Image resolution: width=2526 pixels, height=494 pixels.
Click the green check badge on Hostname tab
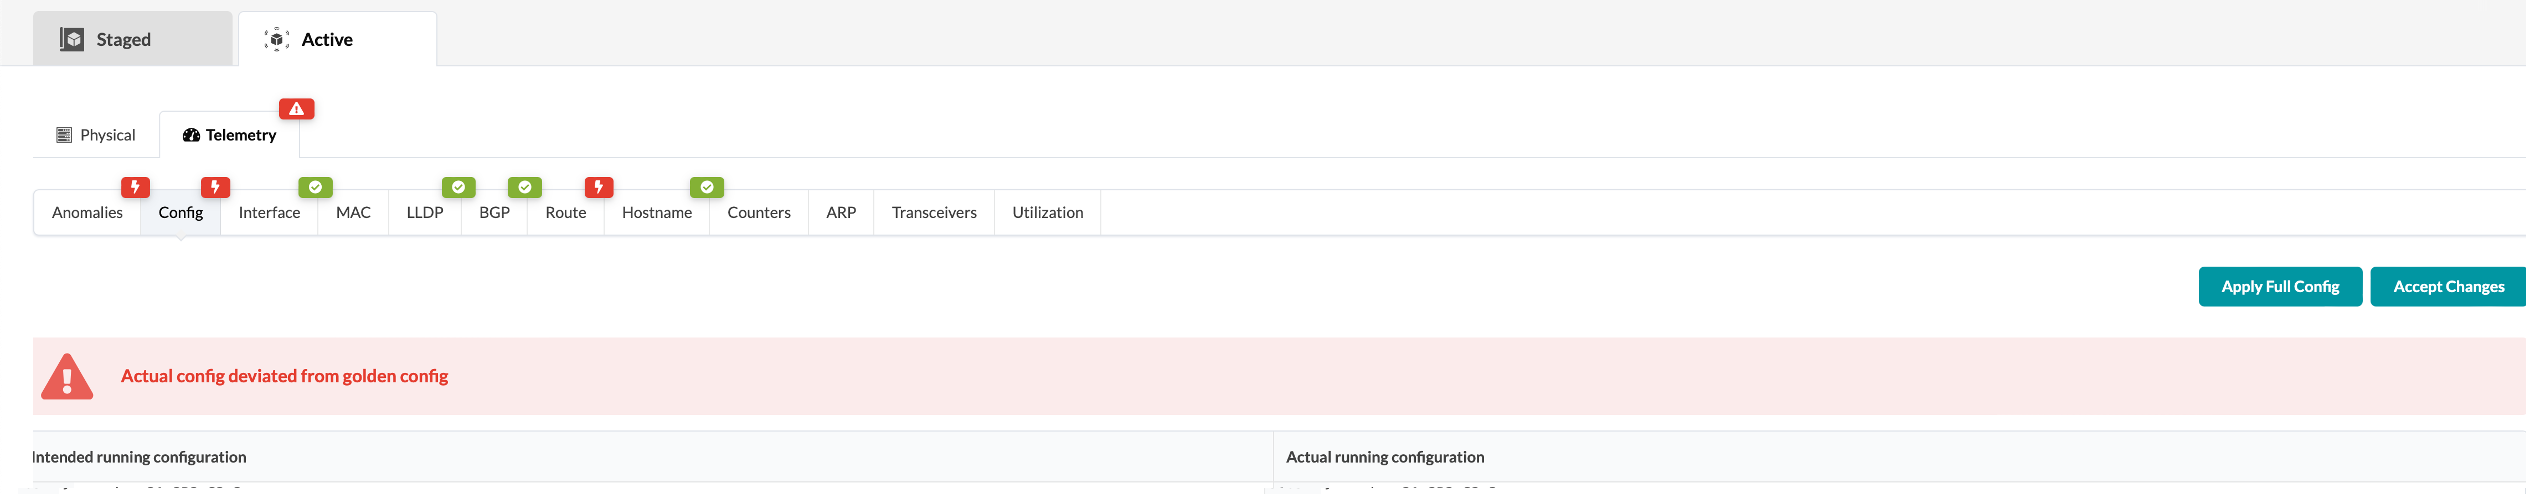706,187
